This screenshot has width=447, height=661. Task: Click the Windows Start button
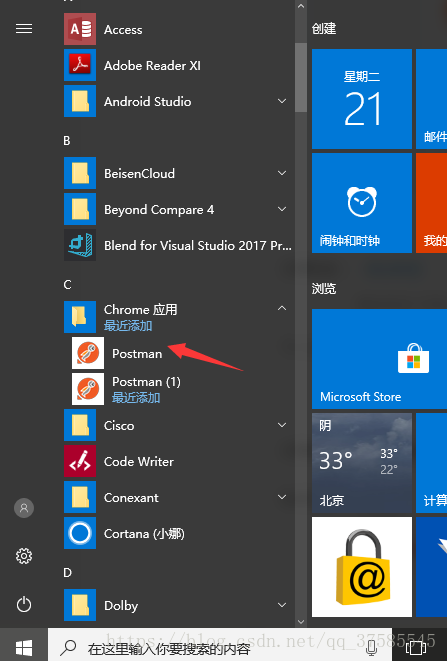[24, 647]
